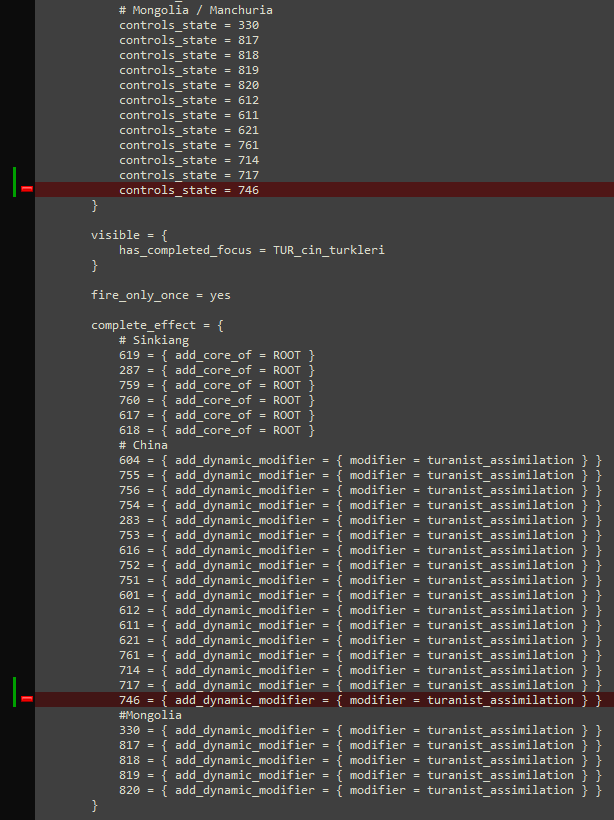
Task: Click the 717 add_dynamic_modifier line
Action: (x=360, y=685)
